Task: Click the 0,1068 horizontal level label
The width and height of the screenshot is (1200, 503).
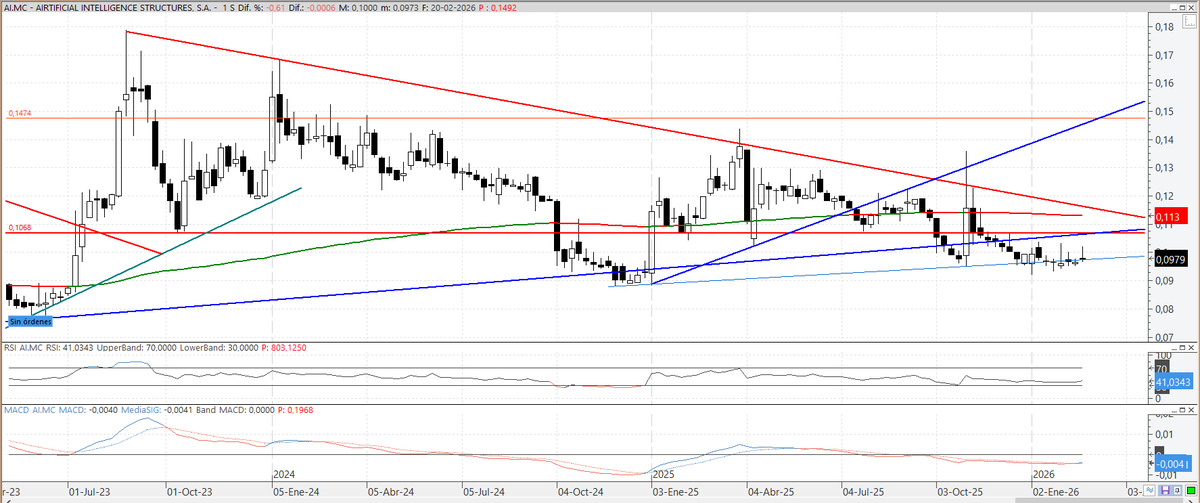Action: coord(21,228)
